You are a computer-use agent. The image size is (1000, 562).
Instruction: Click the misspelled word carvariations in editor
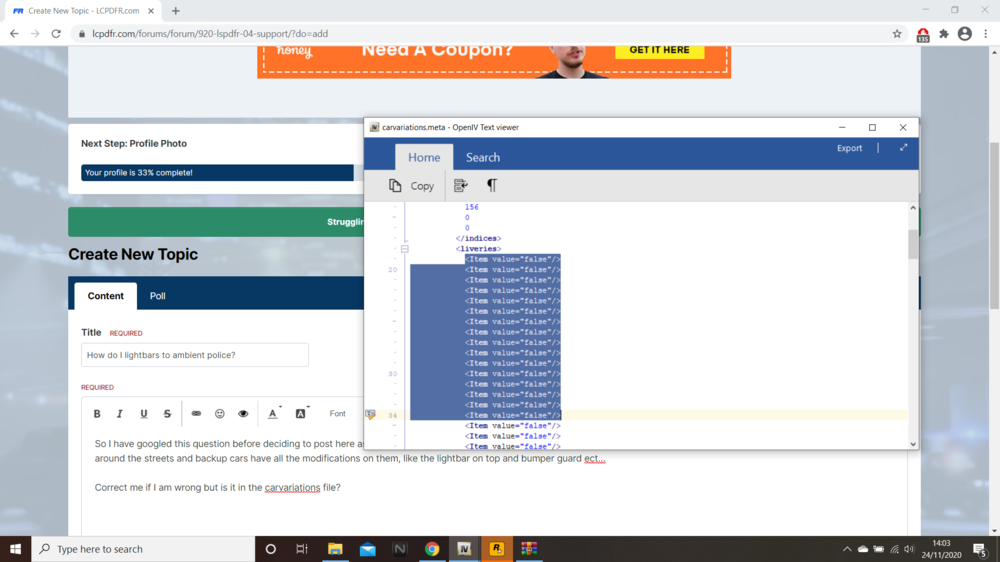coord(292,487)
